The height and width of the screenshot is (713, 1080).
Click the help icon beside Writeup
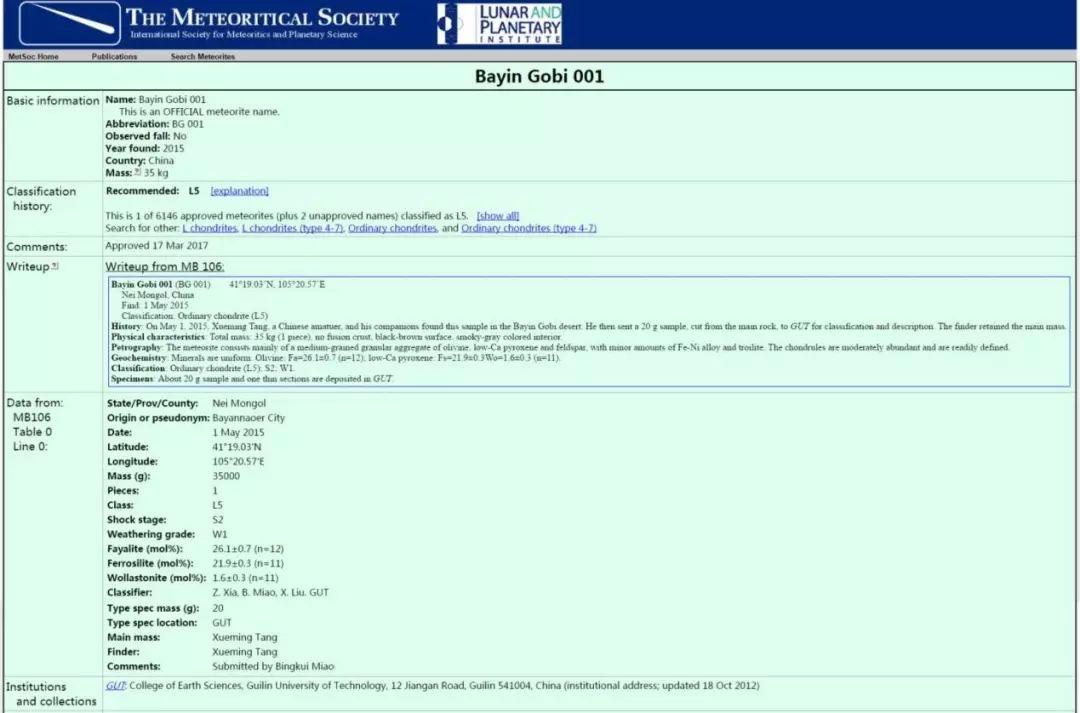55,267
